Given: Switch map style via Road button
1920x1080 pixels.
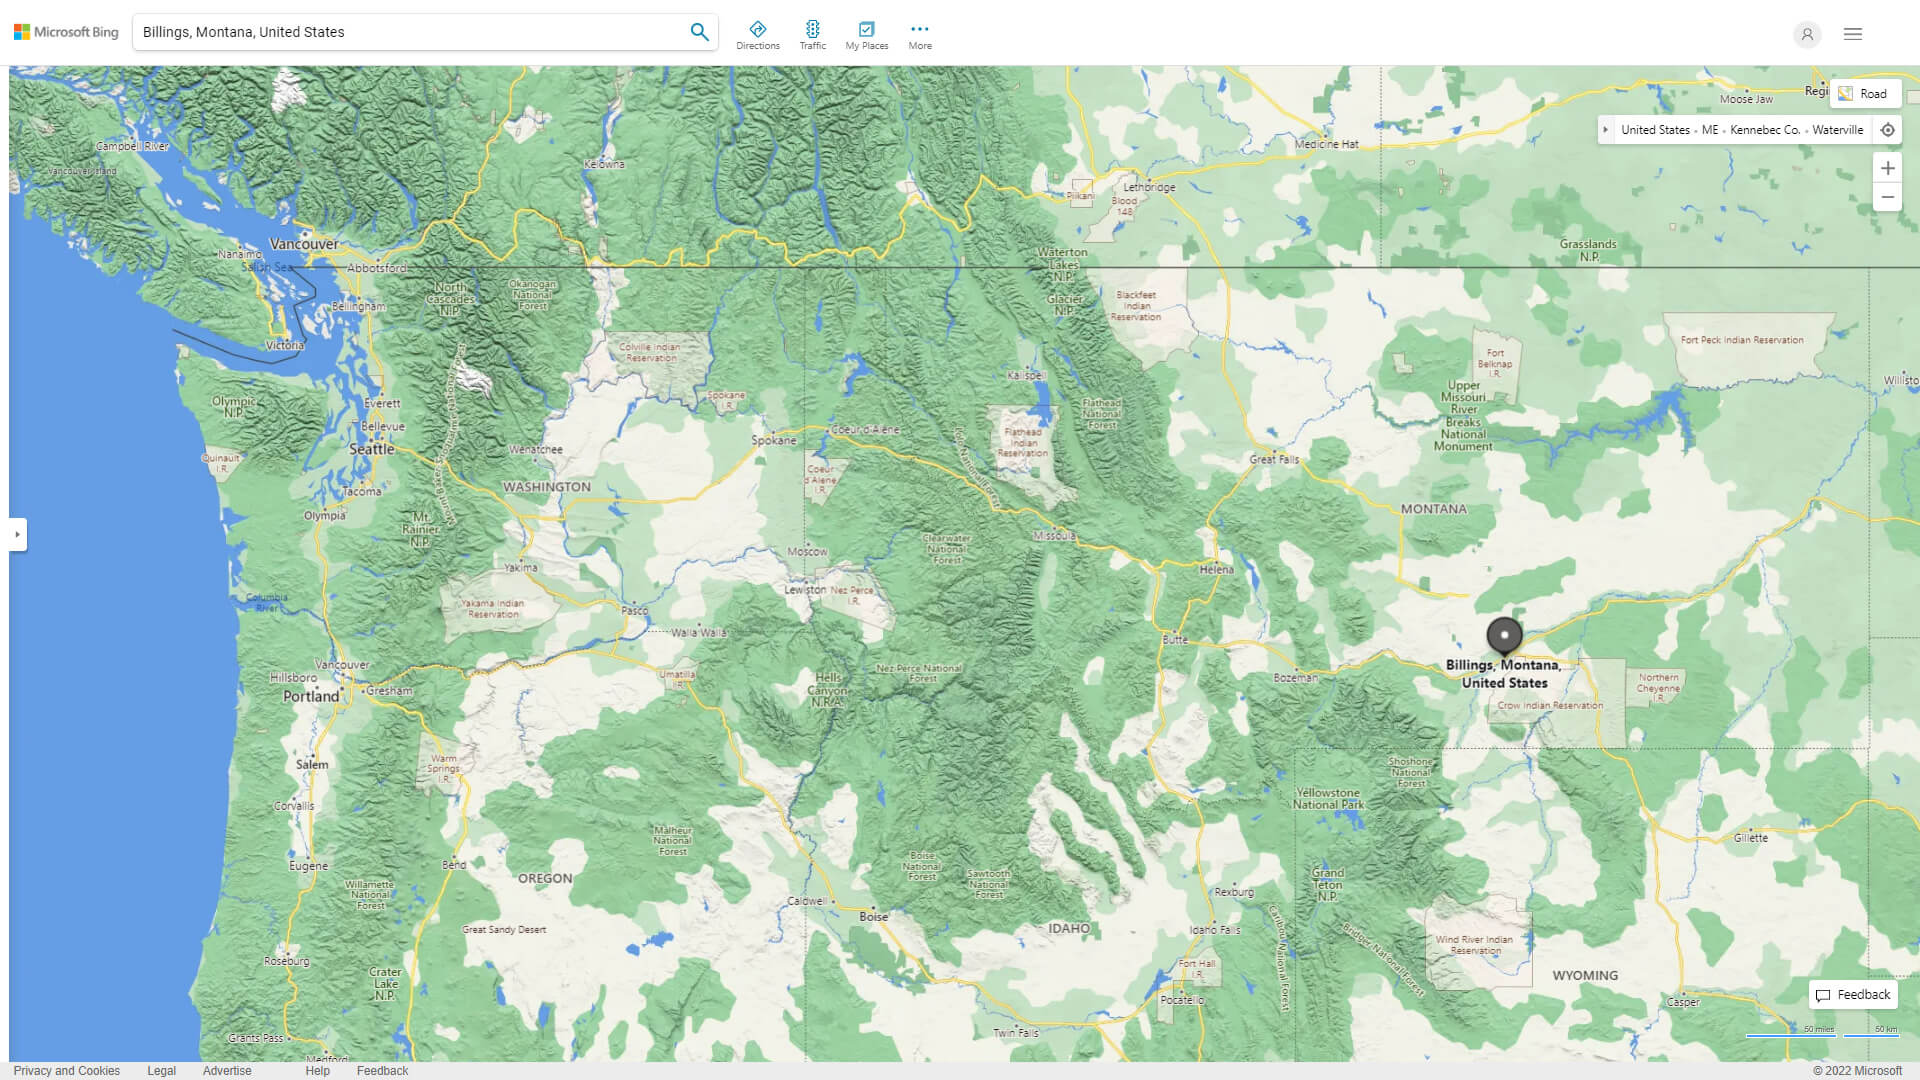Looking at the screenshot, I should (1864, 93).
